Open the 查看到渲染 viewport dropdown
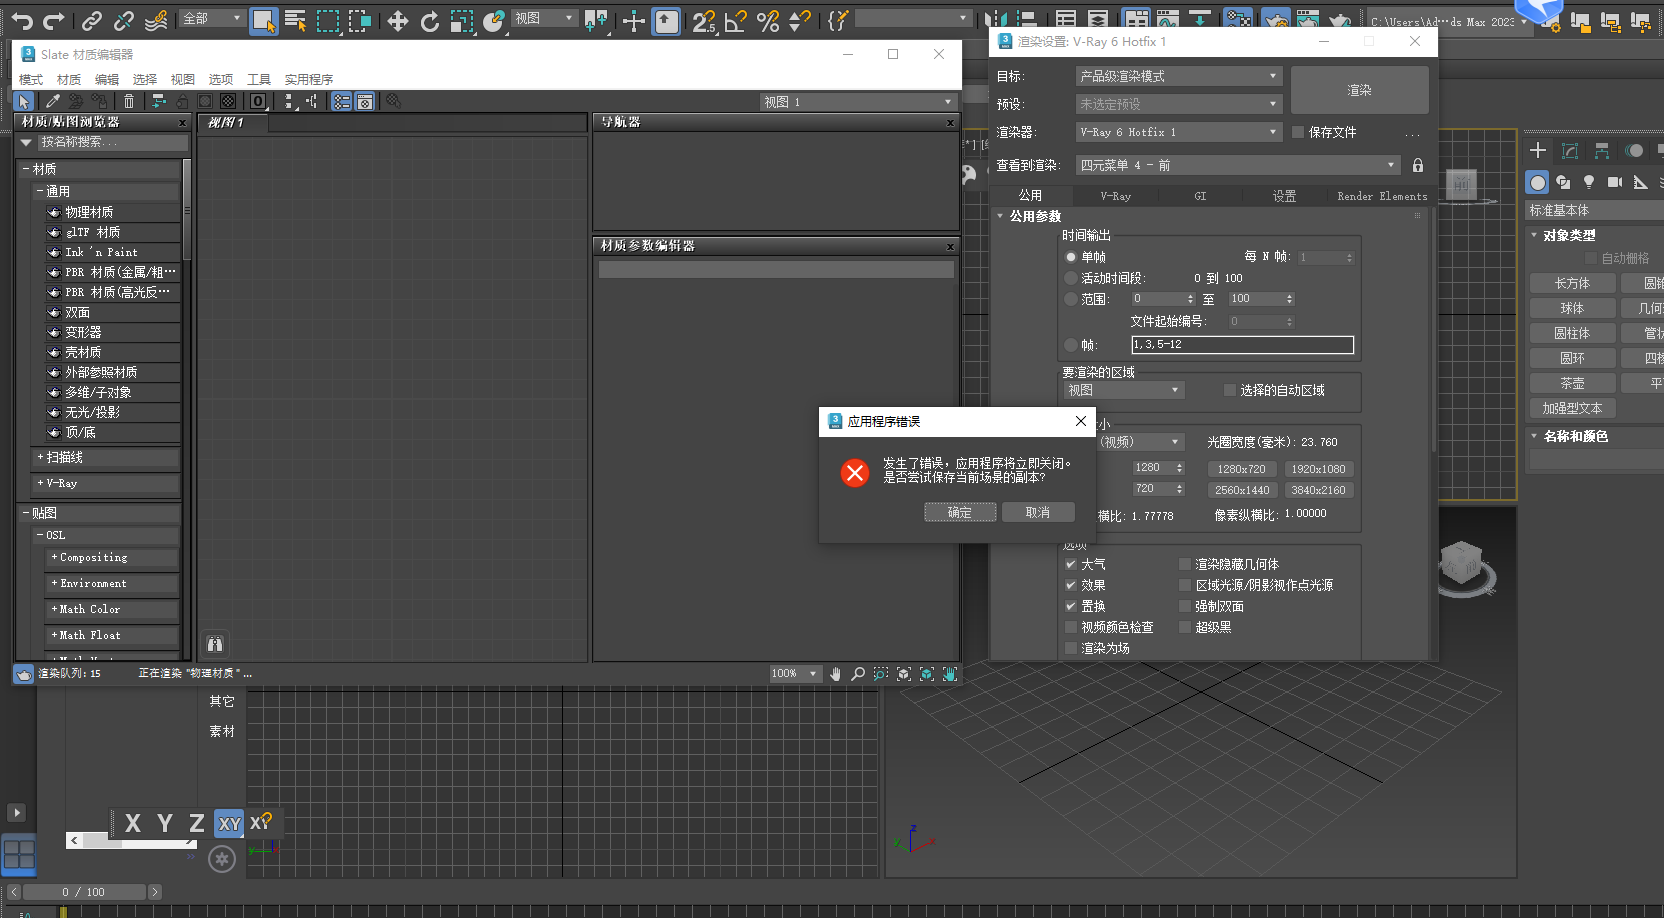 point(1238,165)
